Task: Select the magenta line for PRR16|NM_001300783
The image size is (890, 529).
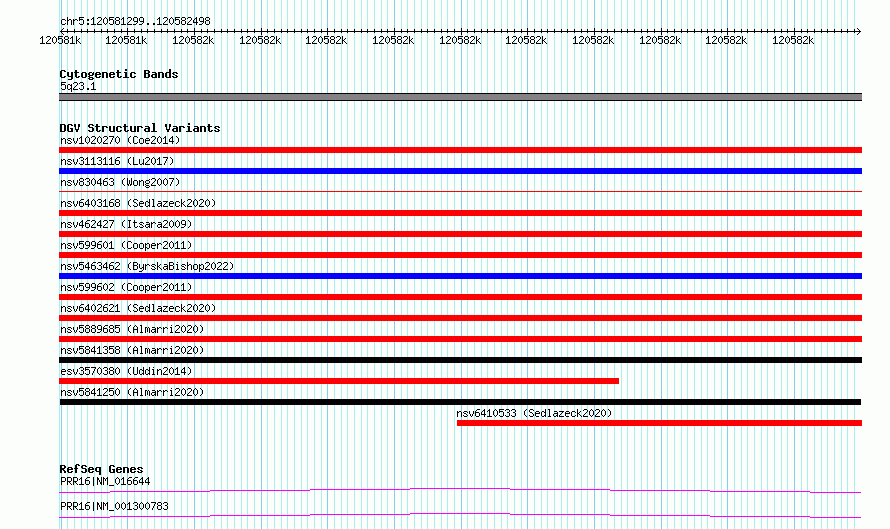Action: (460, 515)
